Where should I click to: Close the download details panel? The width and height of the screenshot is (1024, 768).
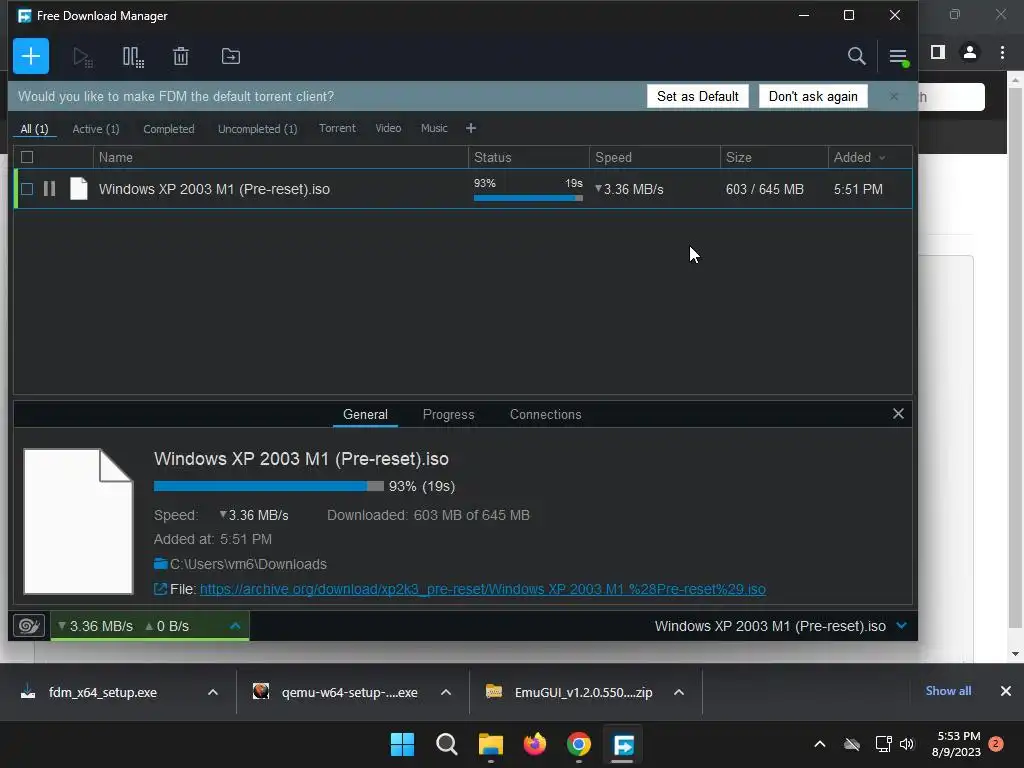[x=898, y=413]
